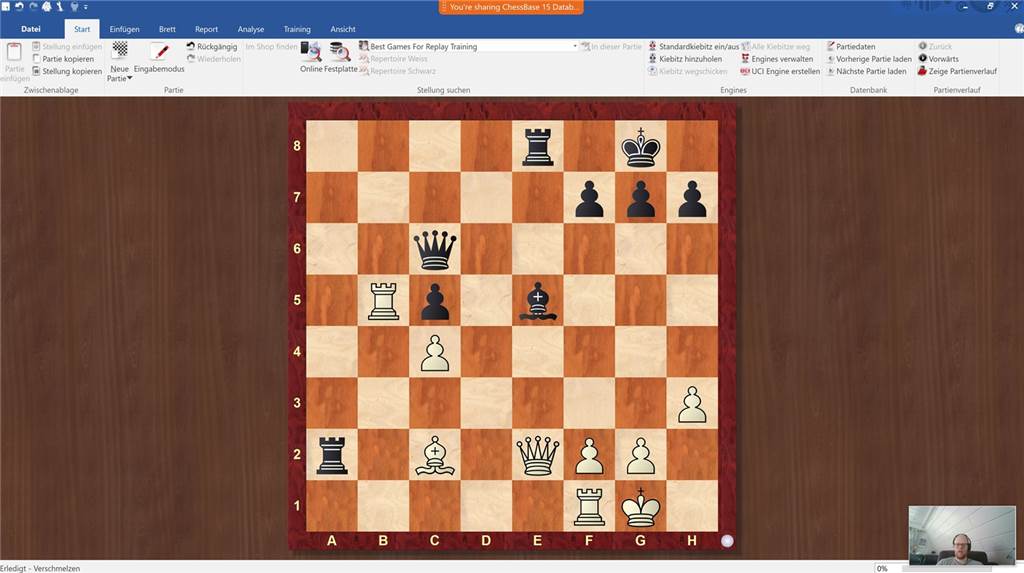Open Online position search icon

(310, 52)
